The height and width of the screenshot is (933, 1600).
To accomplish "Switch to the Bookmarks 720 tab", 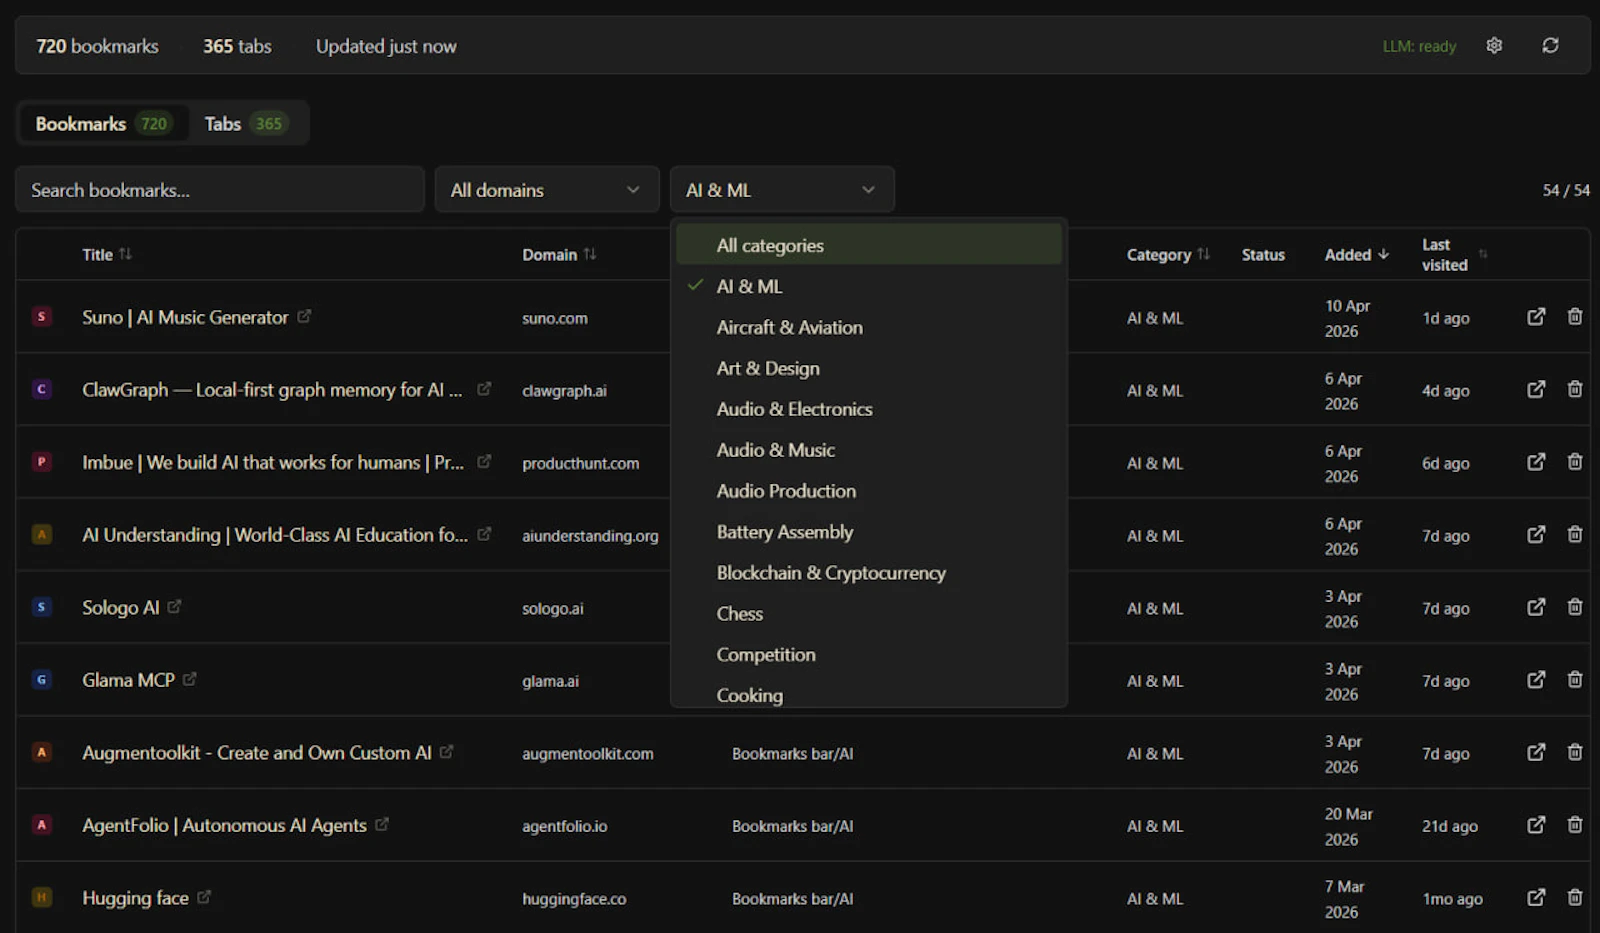I will (x=103, y=124).
